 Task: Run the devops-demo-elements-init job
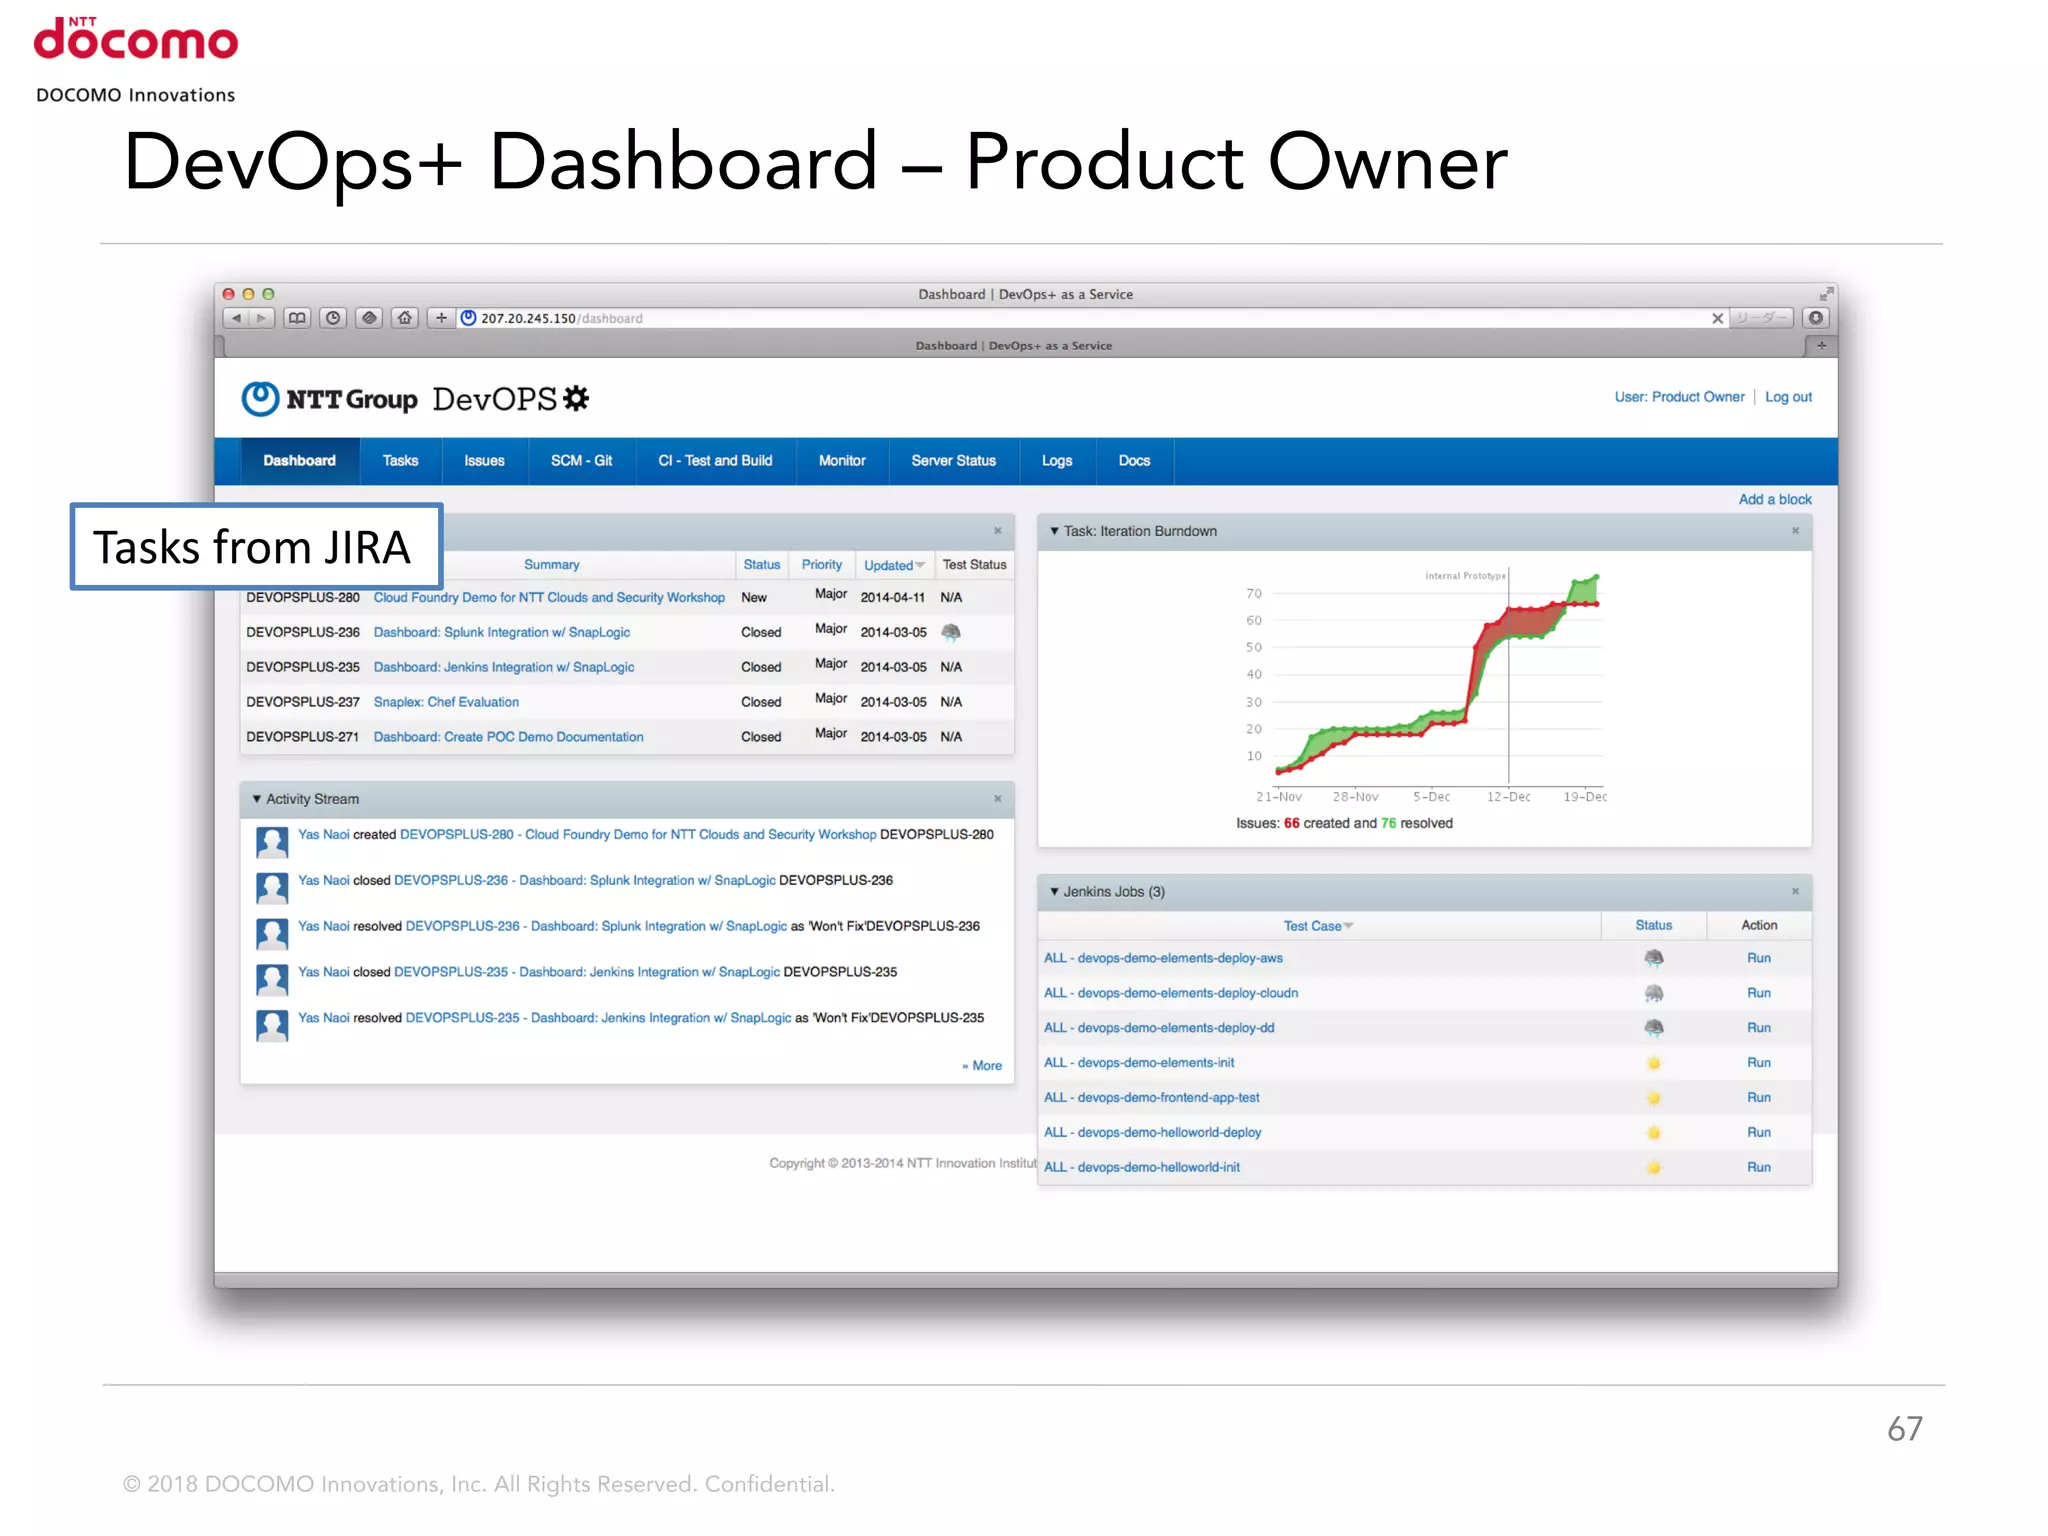coord(1759,1063)
